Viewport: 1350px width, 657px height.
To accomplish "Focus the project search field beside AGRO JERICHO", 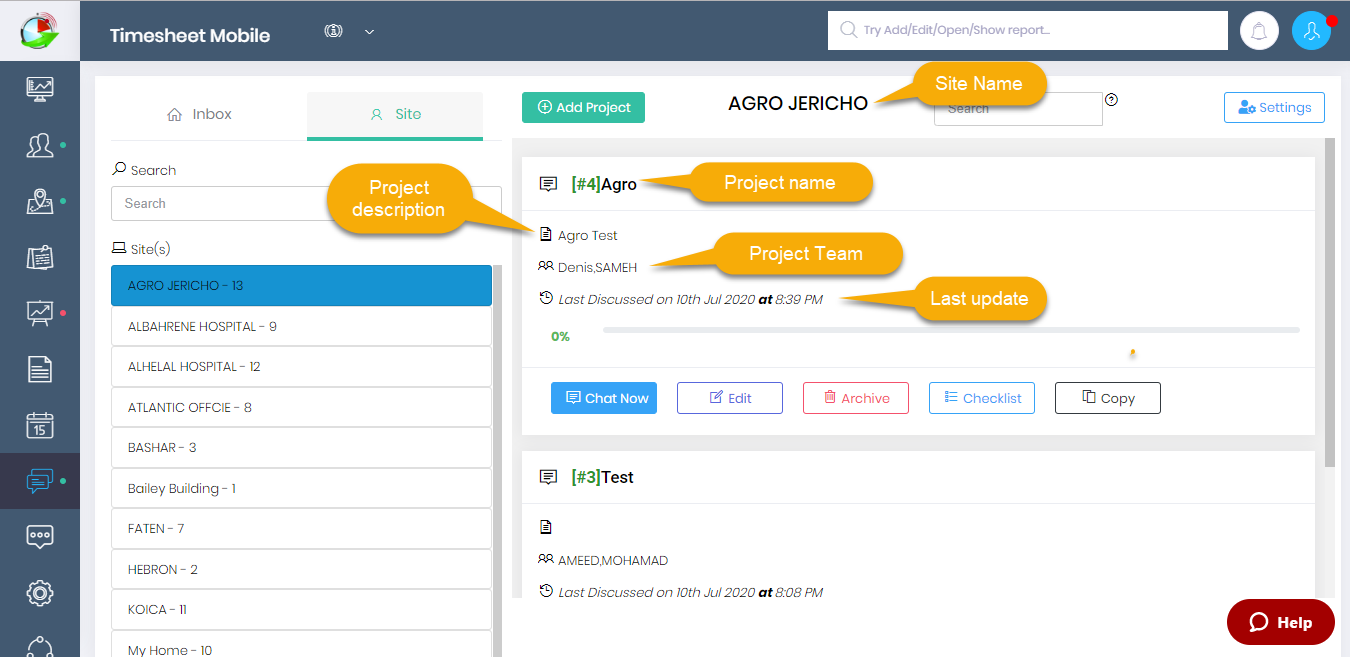I will pos(1018,108).
